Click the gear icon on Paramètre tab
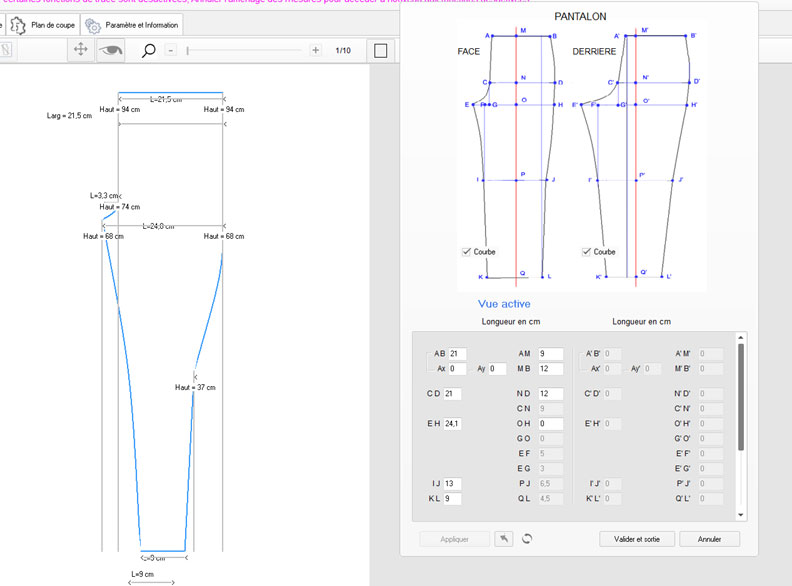Viewport: 792px width, 586px height. [92, 26]
